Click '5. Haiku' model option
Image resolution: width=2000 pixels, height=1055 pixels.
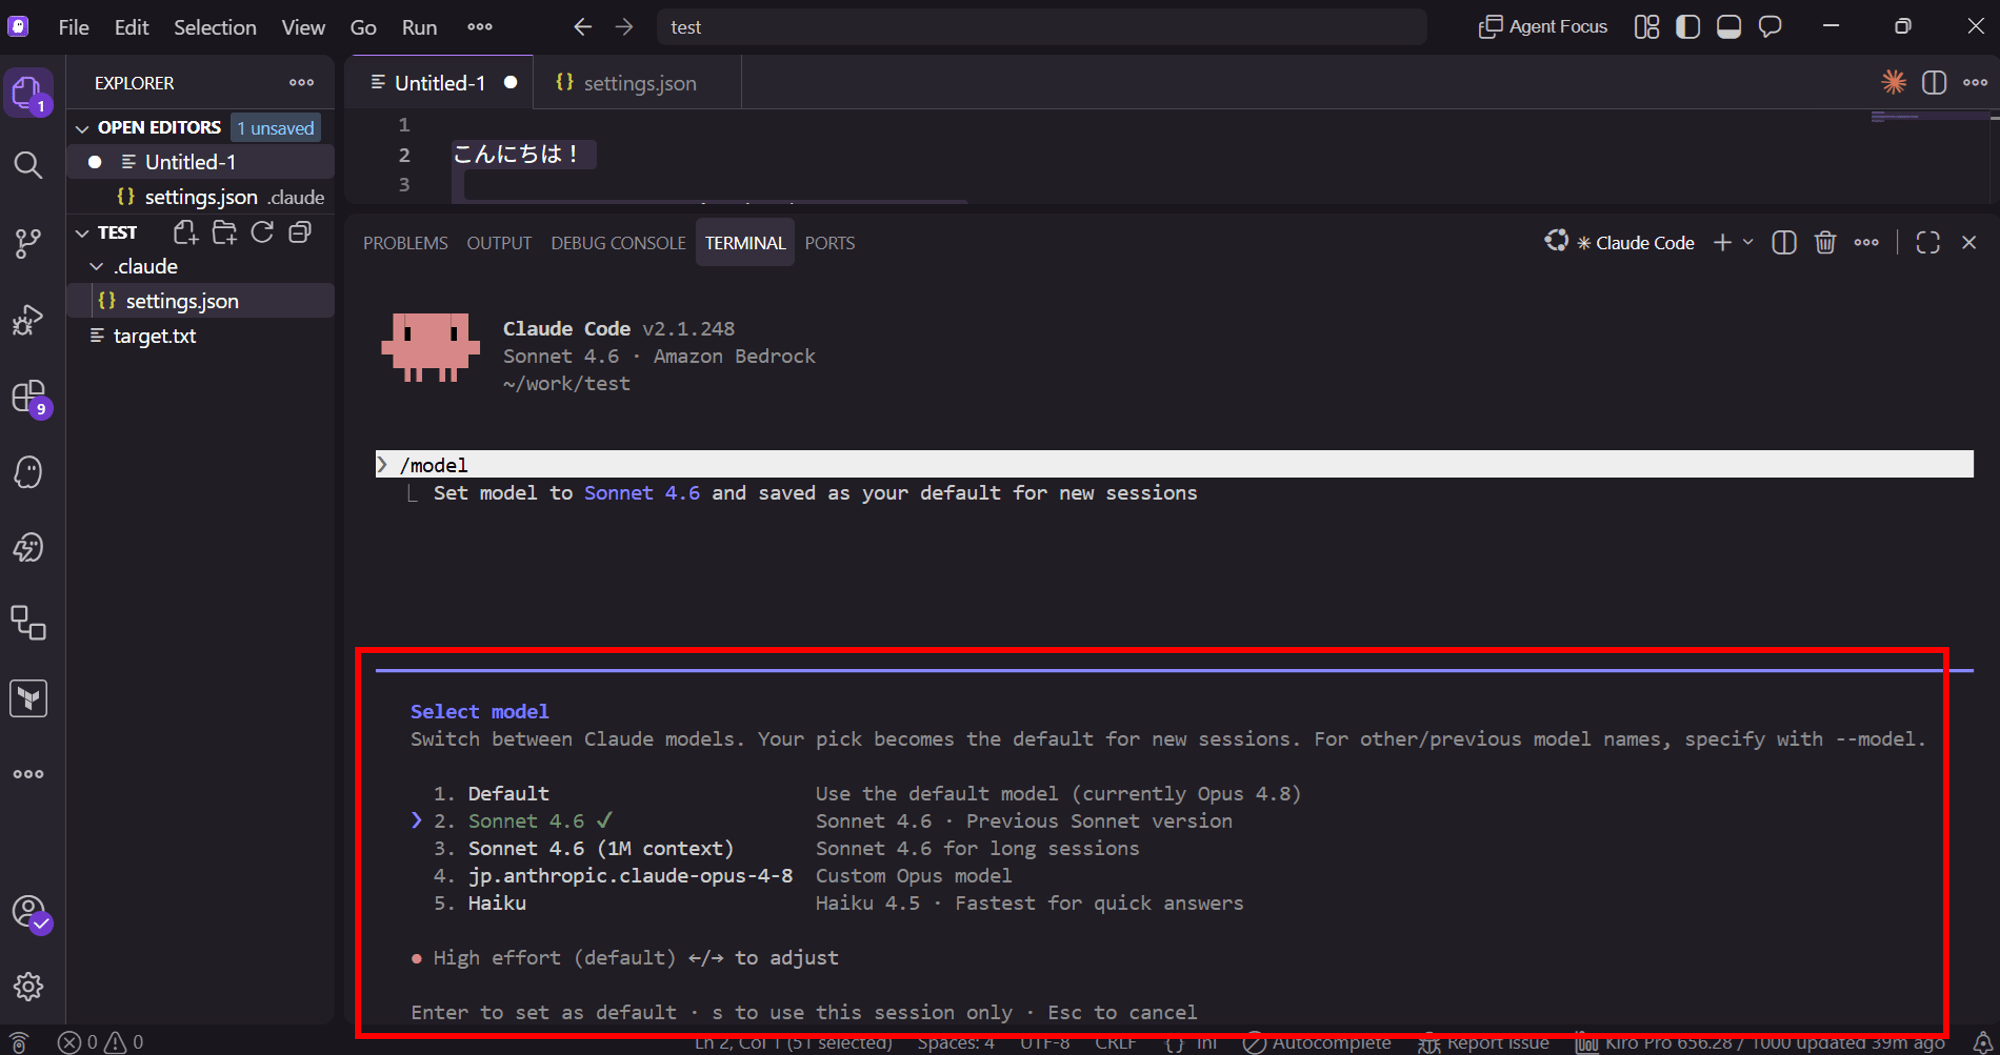coord(480,903)
